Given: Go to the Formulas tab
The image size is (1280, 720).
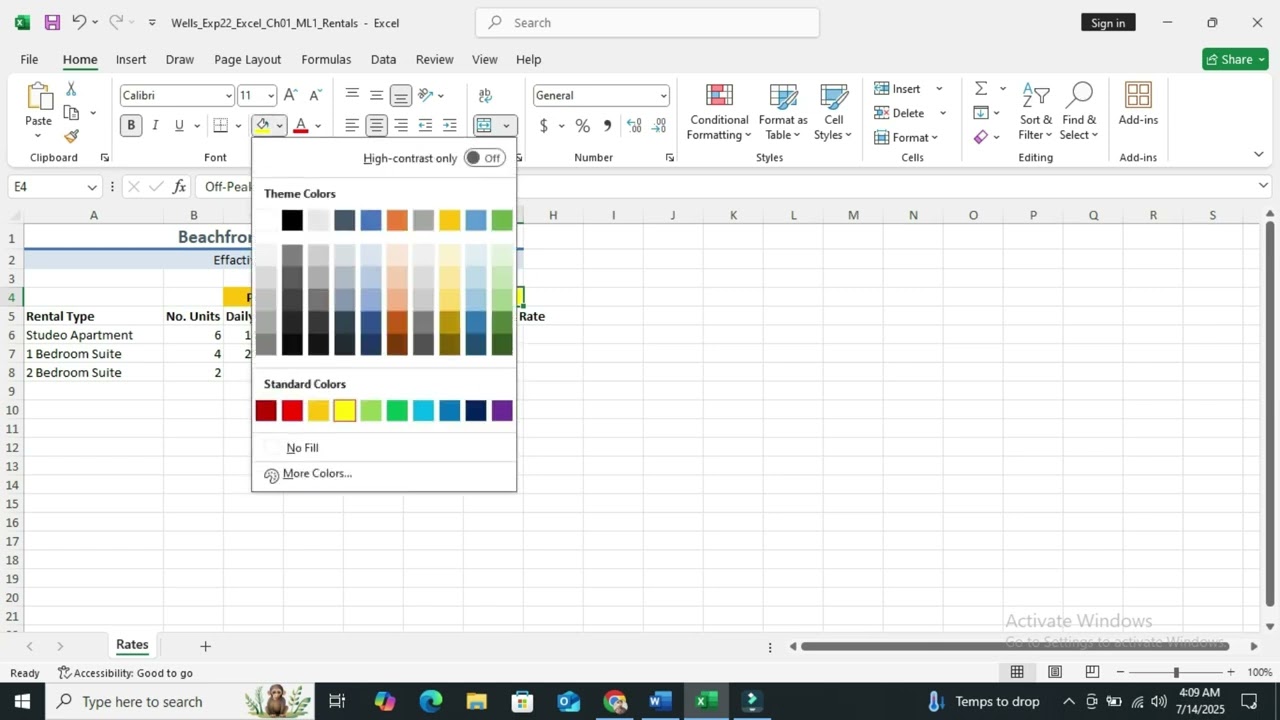Looking at the screenshot, I should (x=326, y=59).
